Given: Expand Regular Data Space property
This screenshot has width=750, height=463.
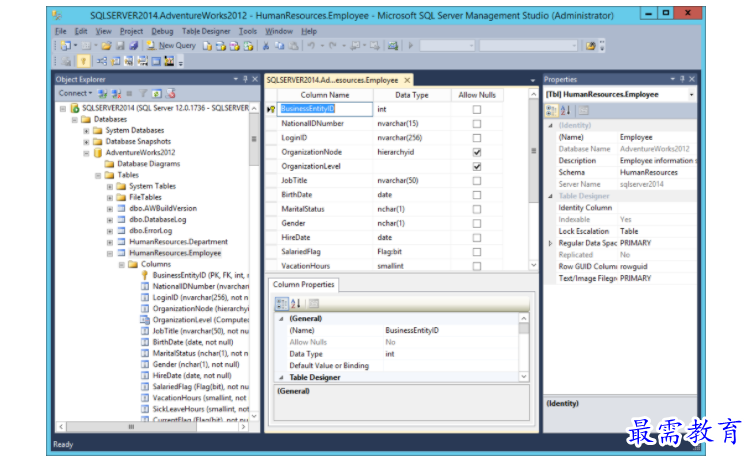Looking at the screenshot, I should pos(551,243).
